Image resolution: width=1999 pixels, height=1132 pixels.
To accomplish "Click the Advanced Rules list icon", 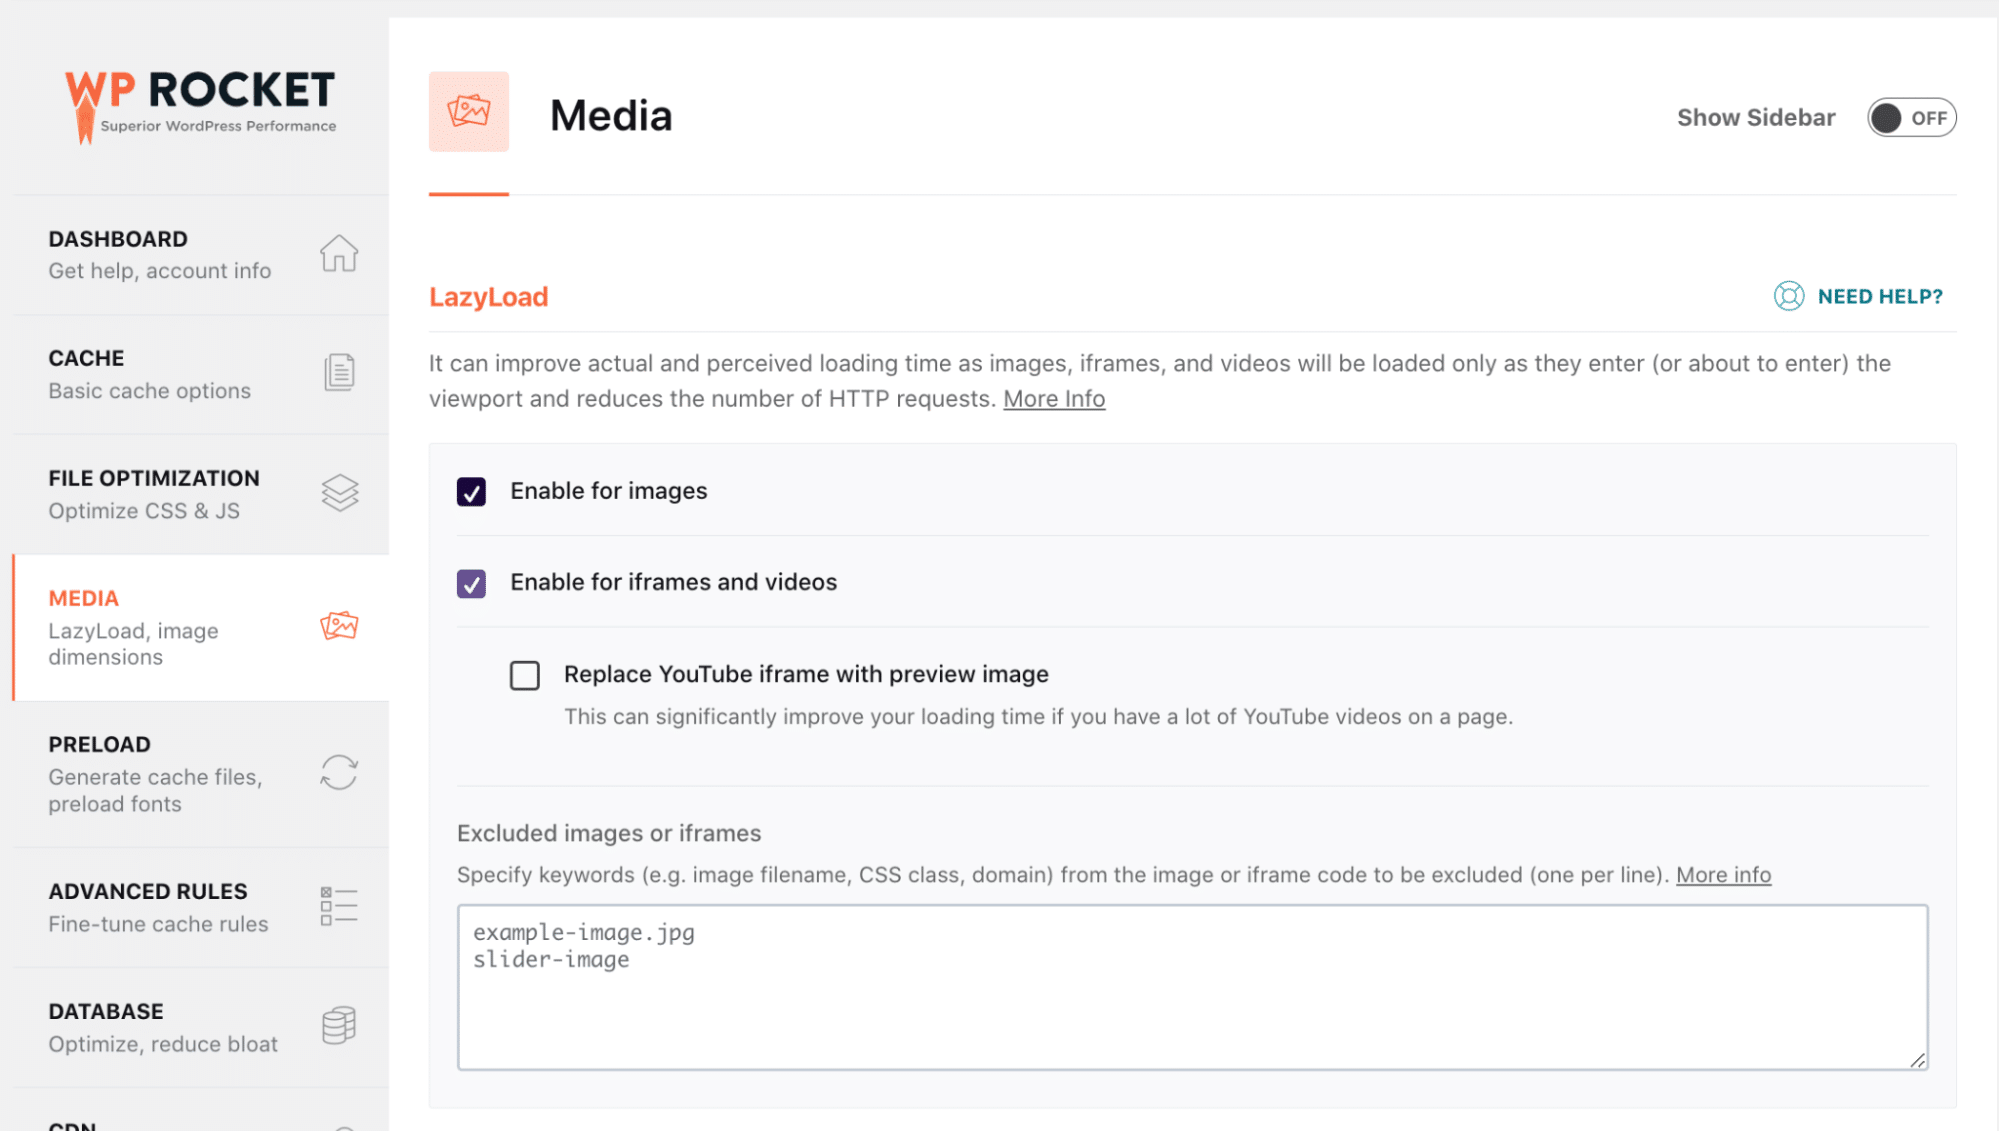I will pyautogui.click(x=338, y=906).
